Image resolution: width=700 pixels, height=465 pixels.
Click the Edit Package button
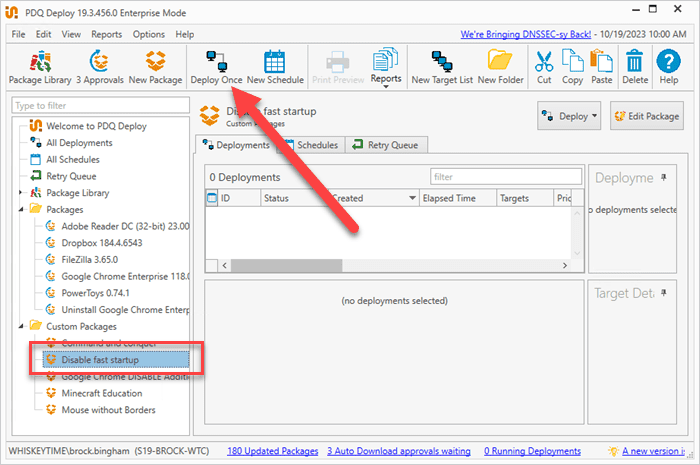(647, 116)
